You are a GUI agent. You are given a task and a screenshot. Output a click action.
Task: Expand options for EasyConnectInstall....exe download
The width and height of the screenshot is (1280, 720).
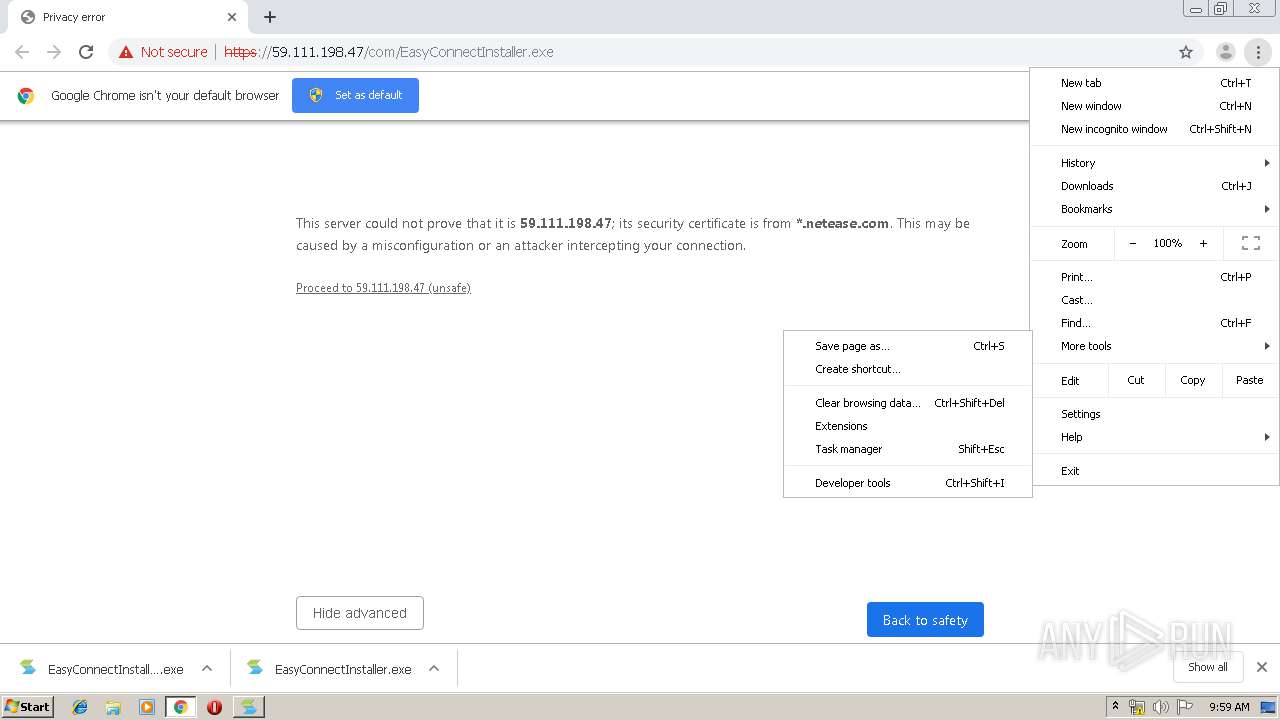coord(207,669)
